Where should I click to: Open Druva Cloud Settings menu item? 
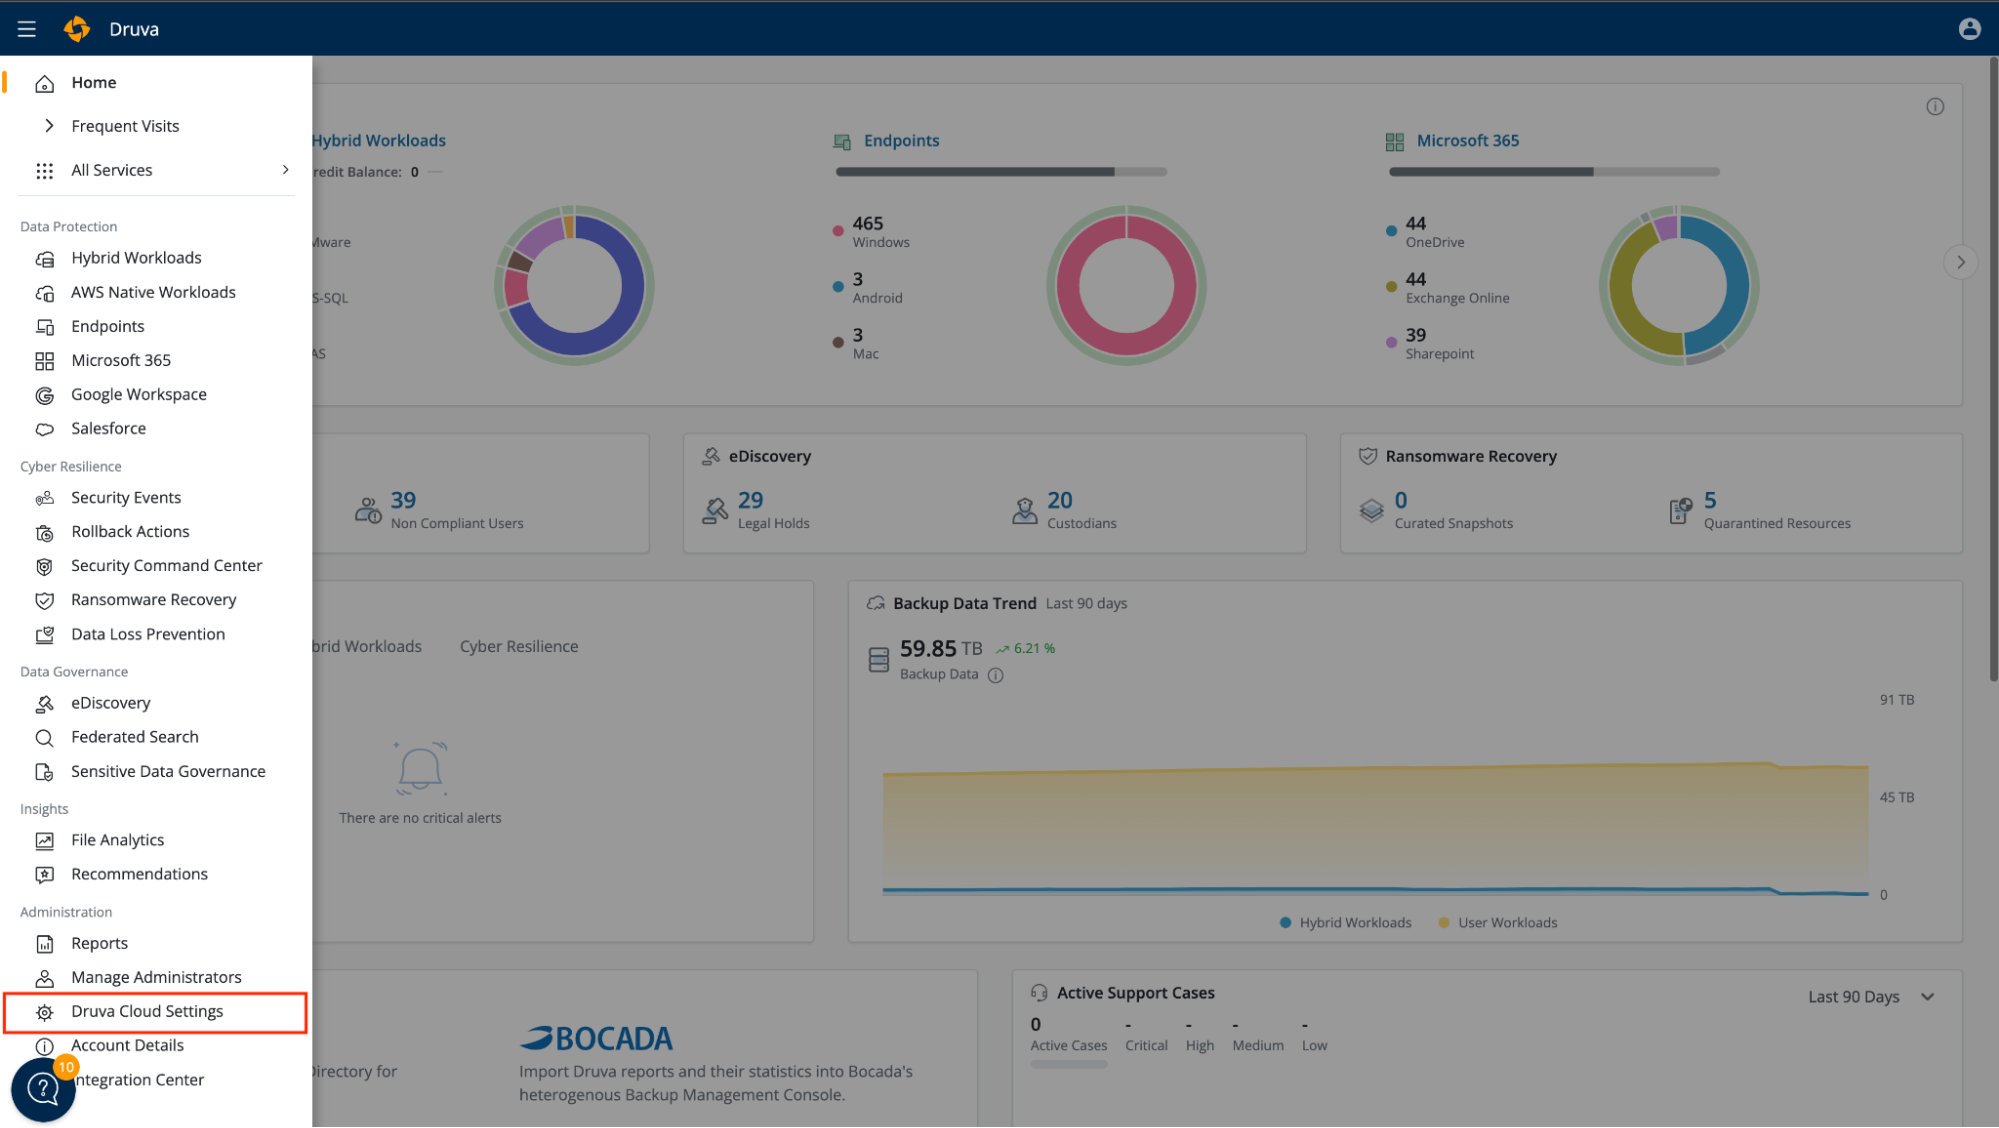[x=147, y=1011]
